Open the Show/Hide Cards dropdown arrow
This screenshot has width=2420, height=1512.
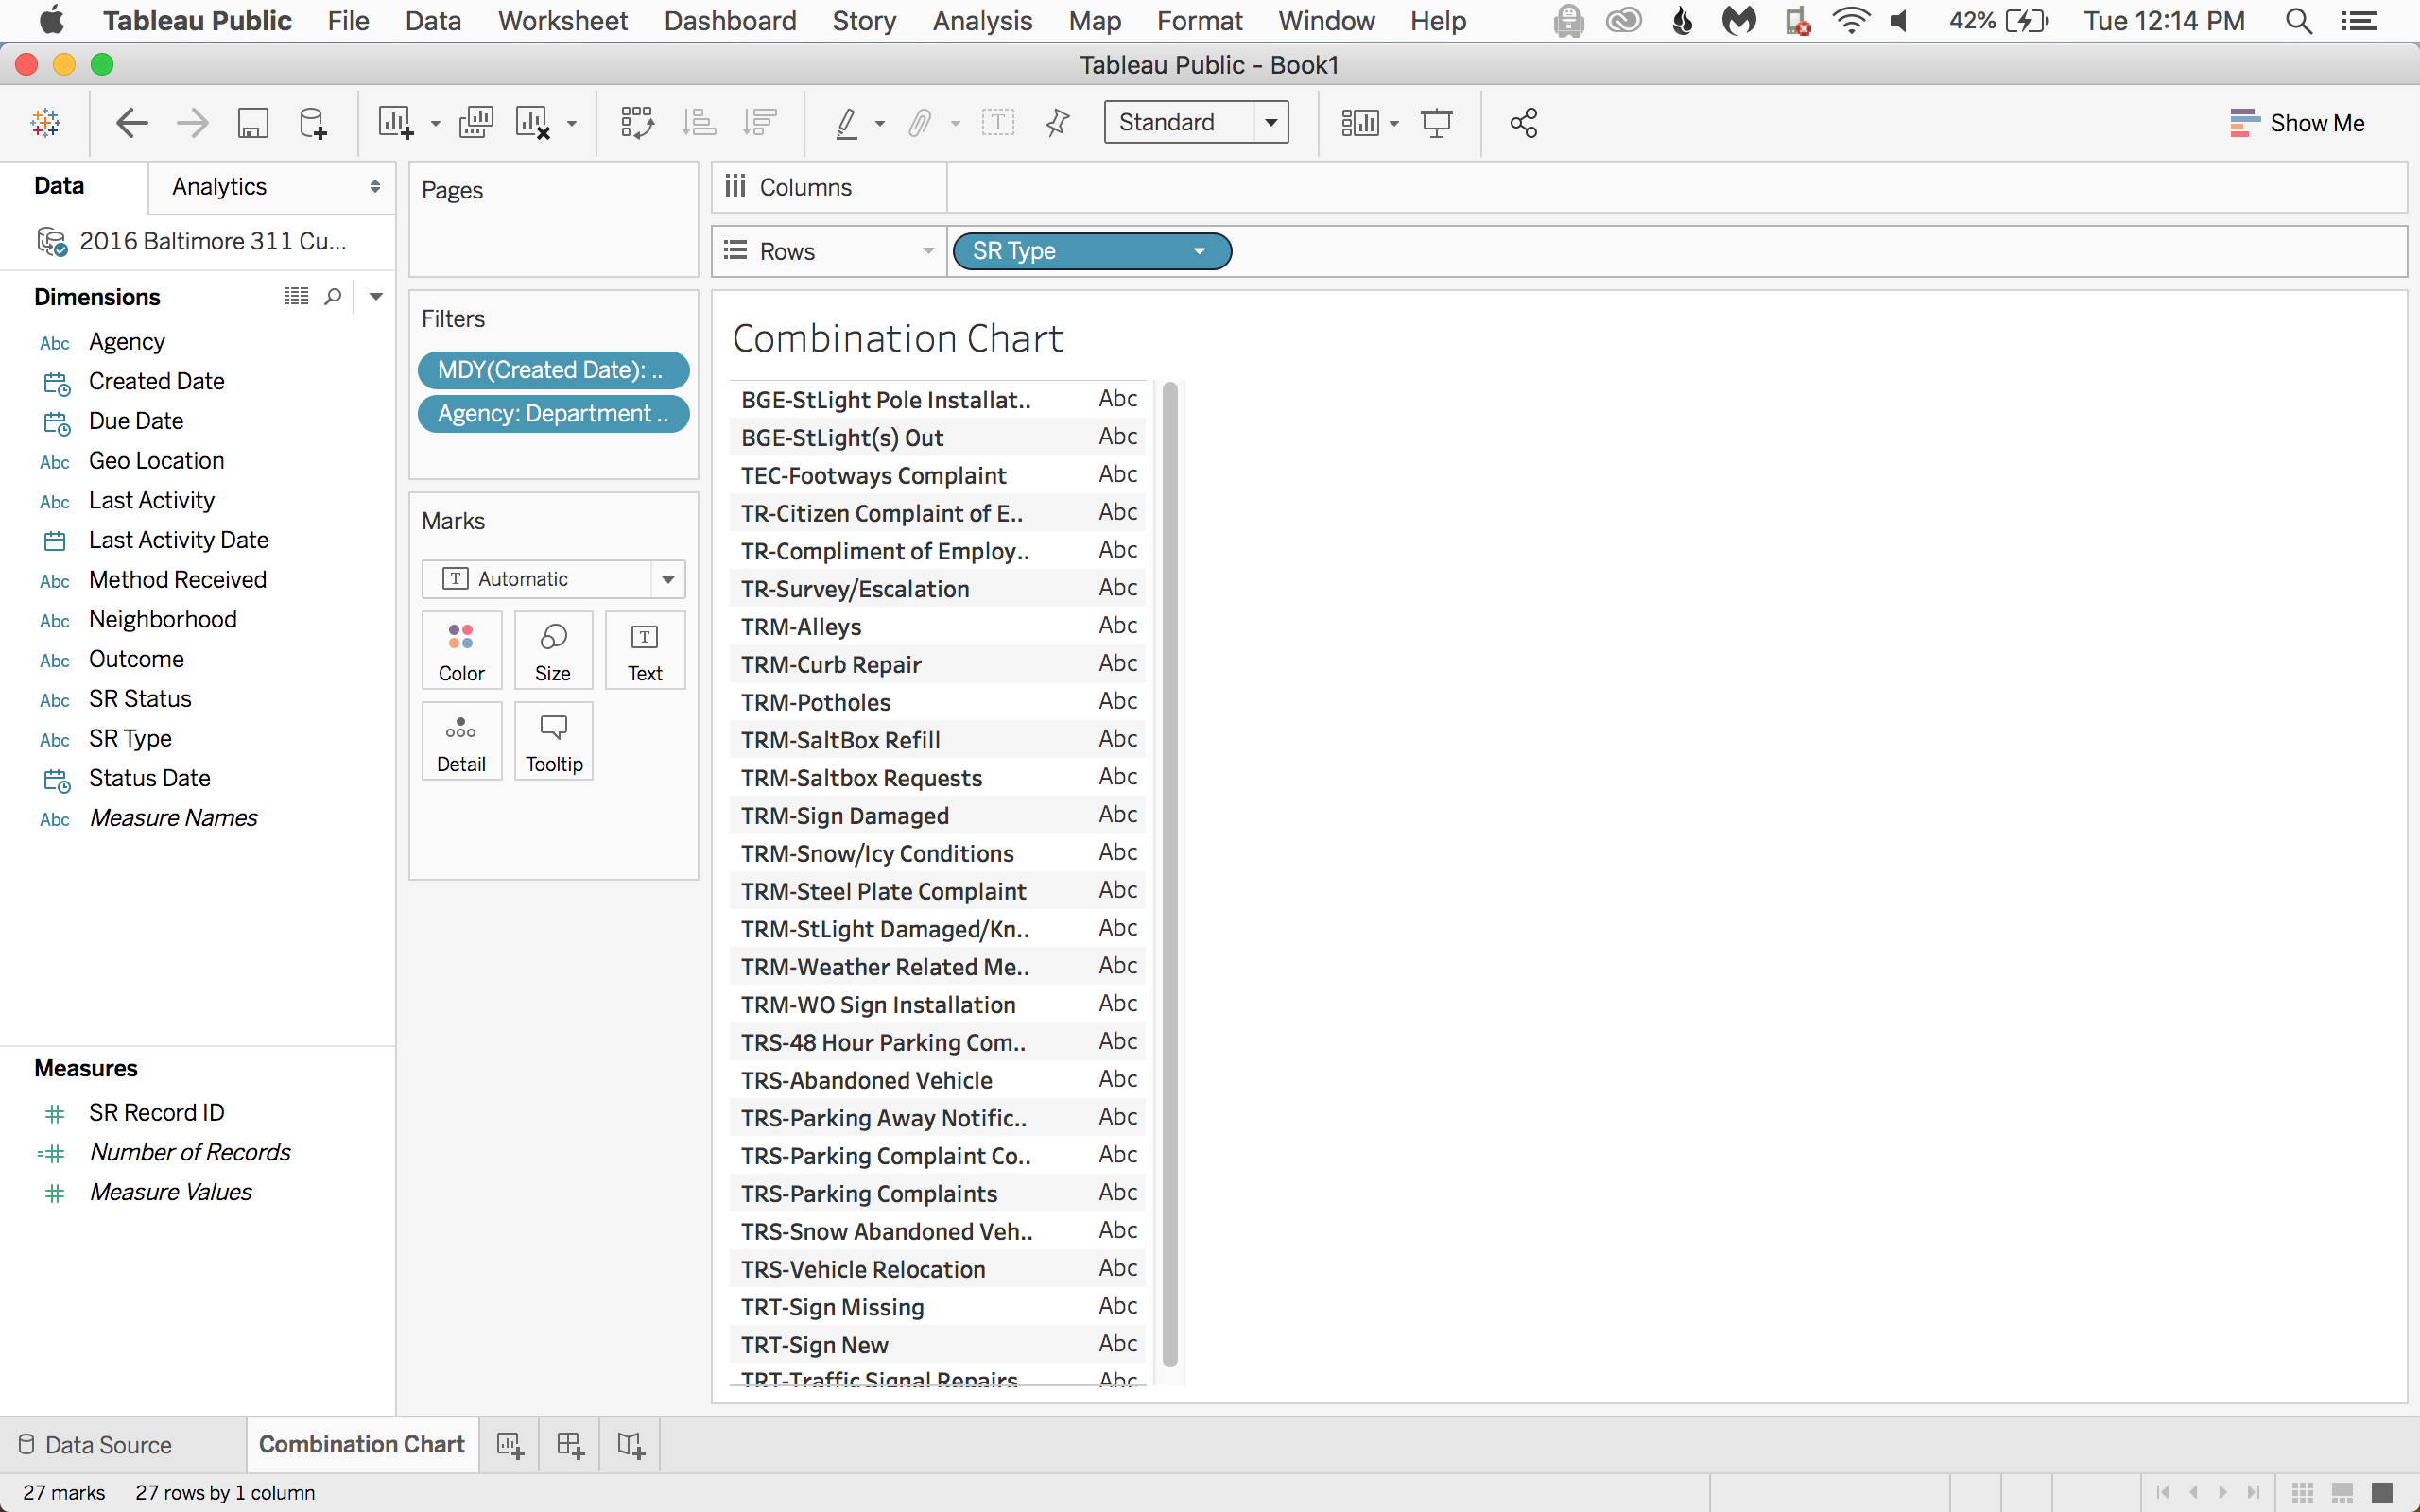point(1394,124)
